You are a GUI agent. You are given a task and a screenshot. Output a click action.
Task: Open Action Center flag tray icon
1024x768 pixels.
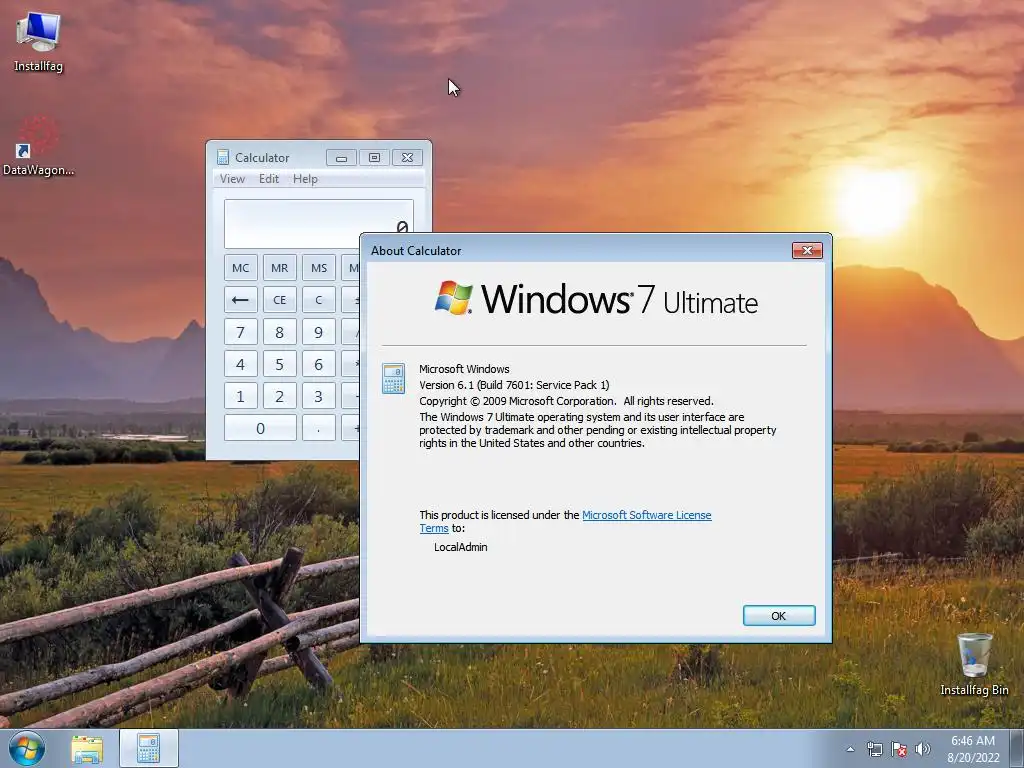point(899,749)
